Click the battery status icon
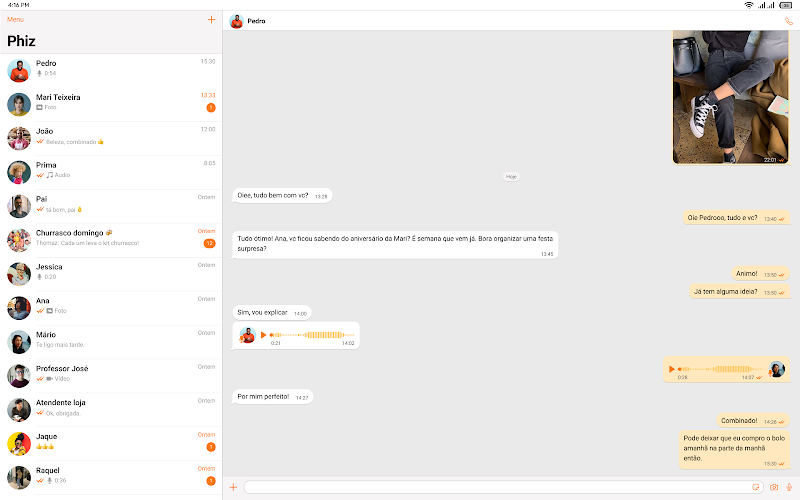Viewport: 800px width, 500px height. [x=786, y=5]
